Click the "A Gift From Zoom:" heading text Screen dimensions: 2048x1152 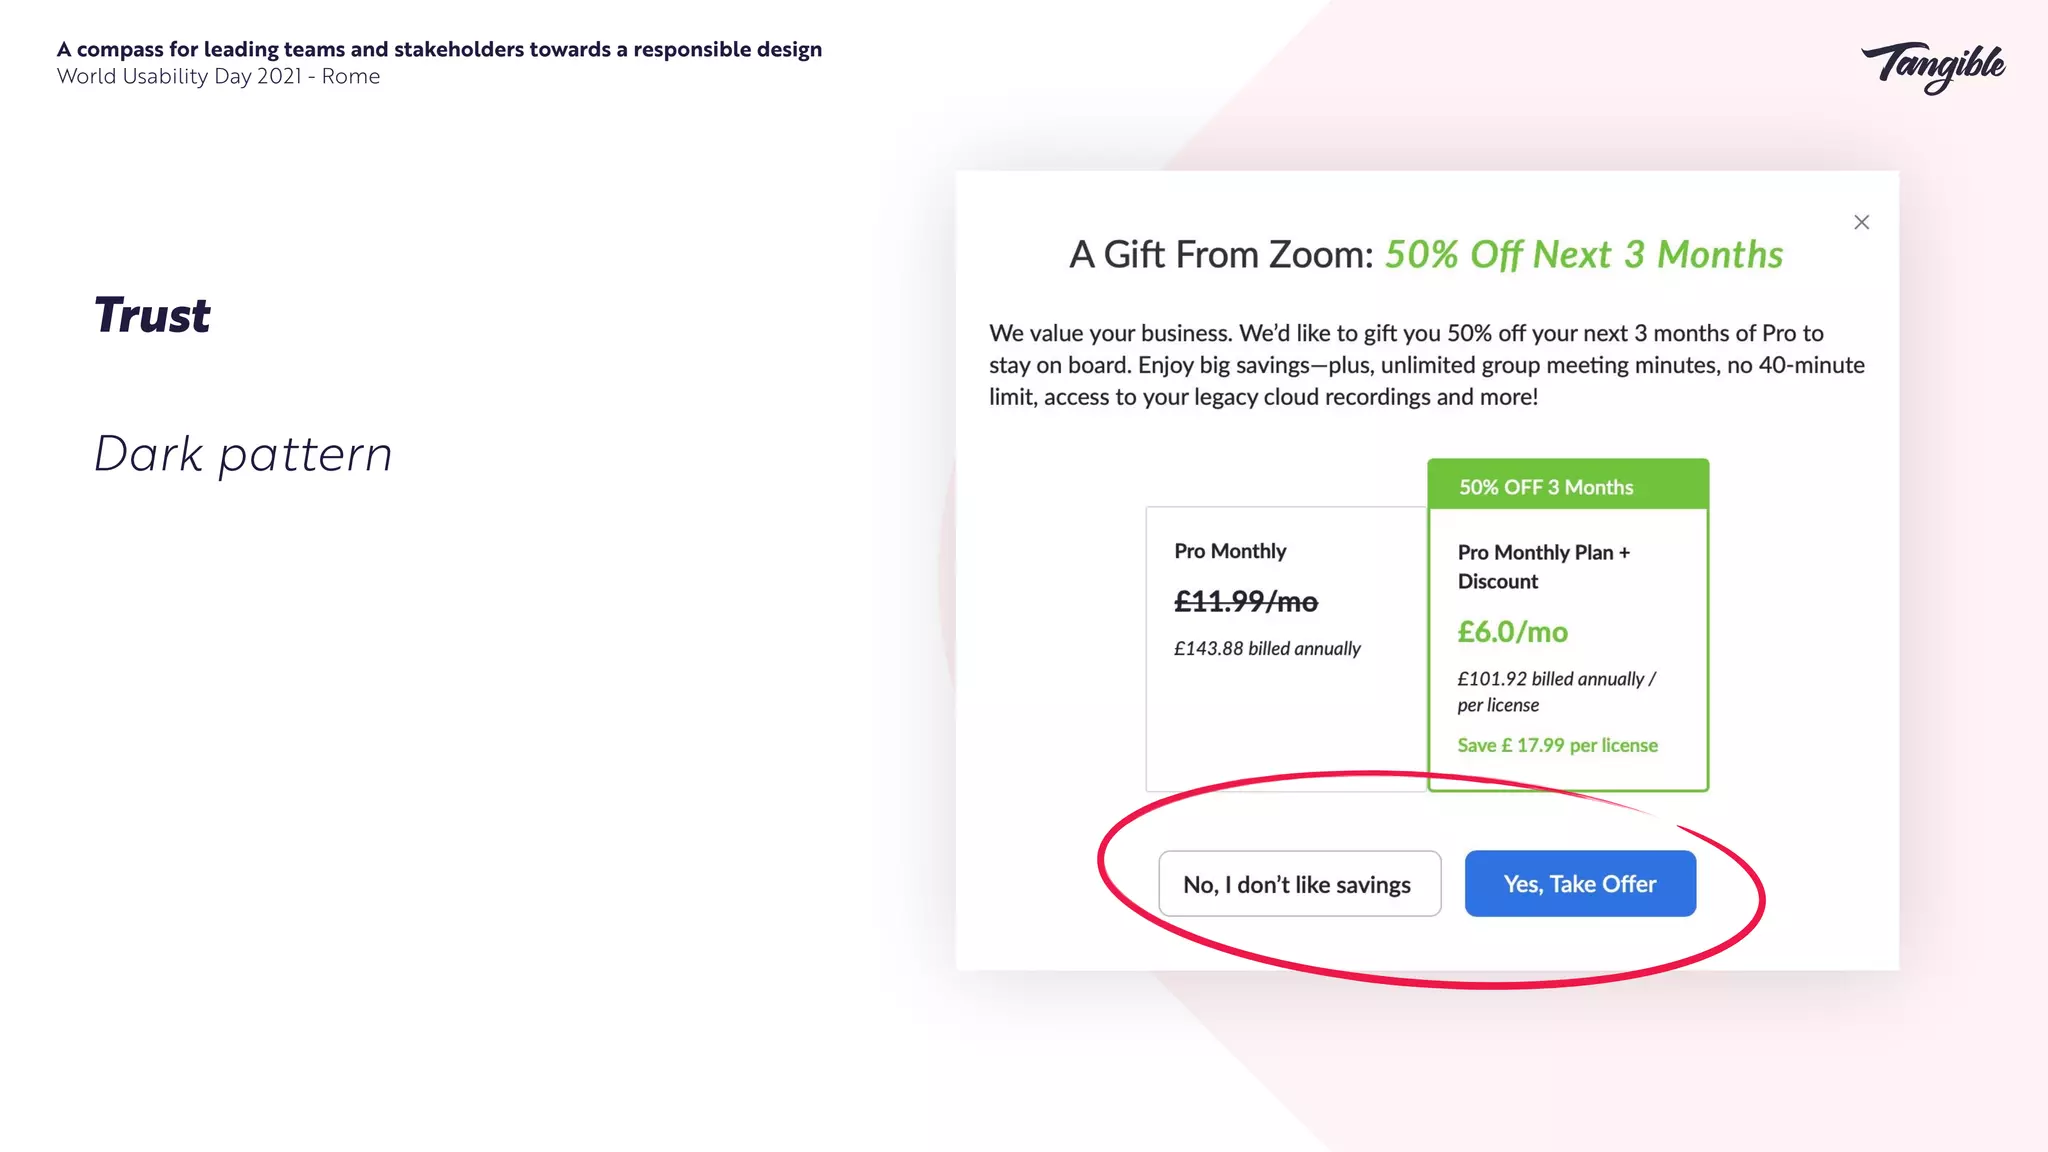tap(1221, 255)
